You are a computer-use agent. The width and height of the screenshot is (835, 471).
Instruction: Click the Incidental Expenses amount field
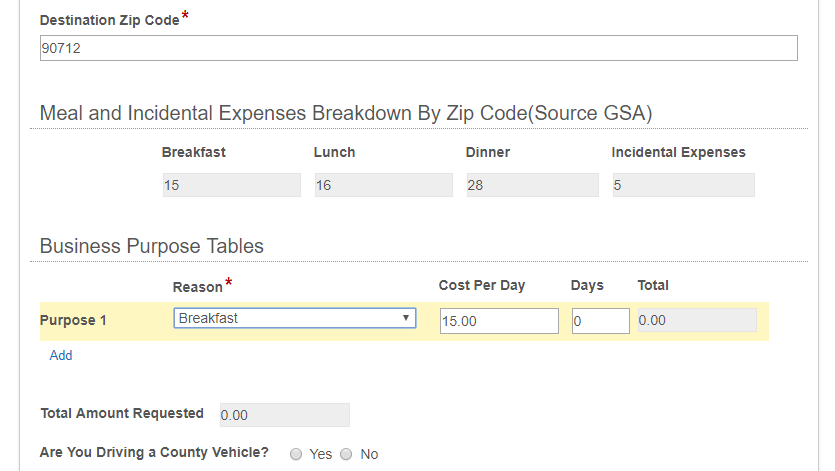click(x=684, y=185)
